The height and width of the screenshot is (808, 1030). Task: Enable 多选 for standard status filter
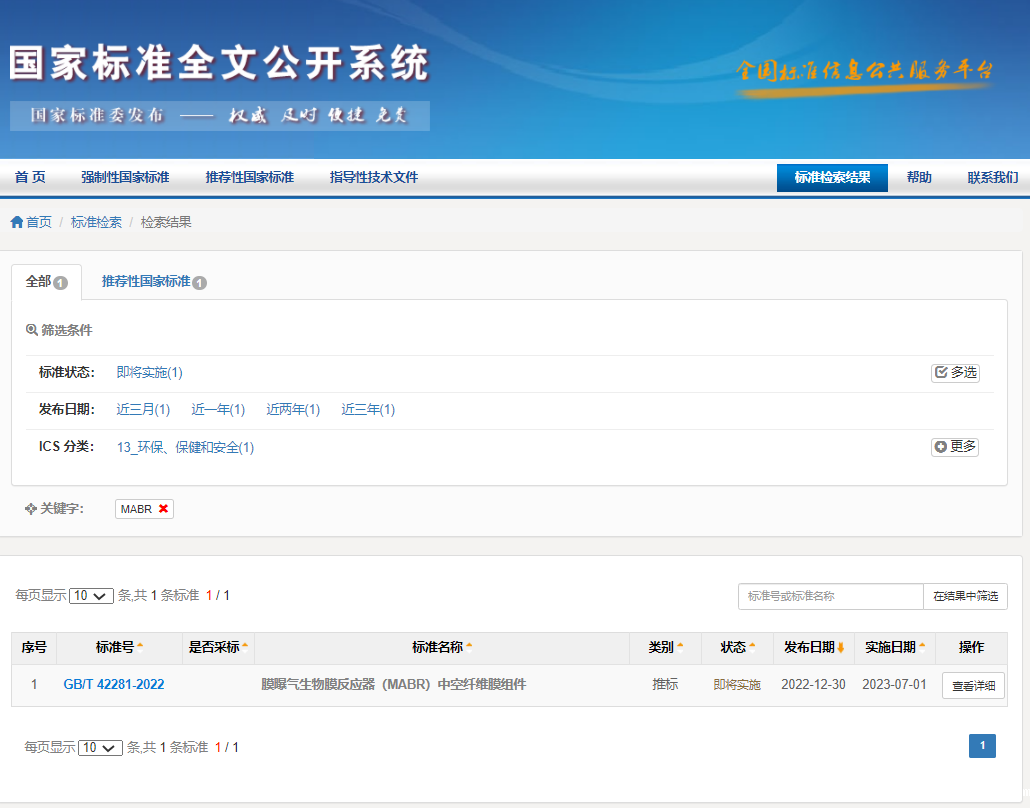955,372
